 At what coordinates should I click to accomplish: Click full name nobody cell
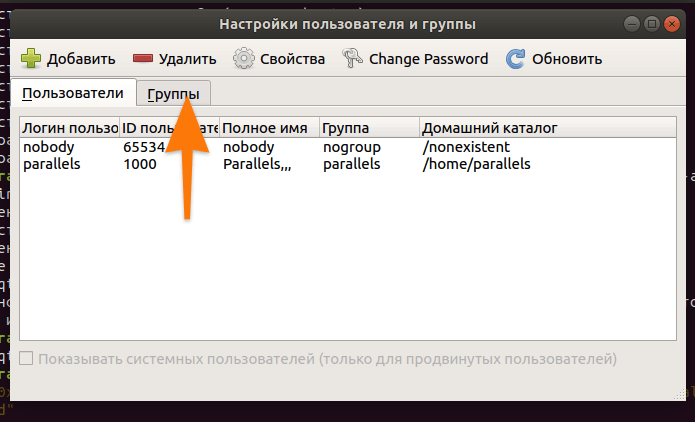click(249, 147)
